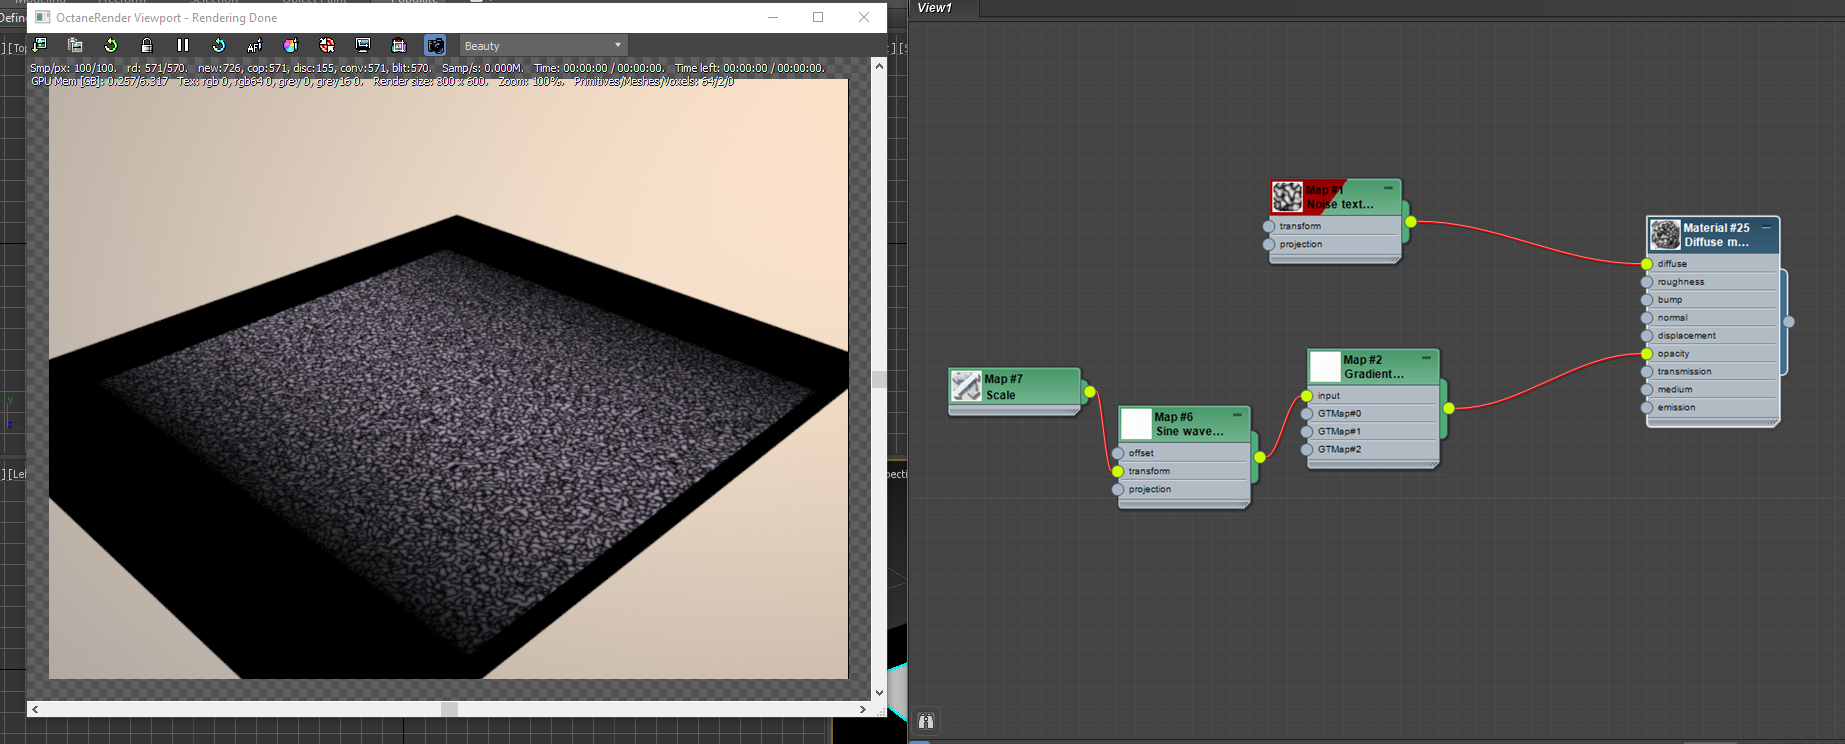This screenshot has width=1845, height=744.
Task: Click the 'Render size: 800 x 600.' text
Action: (431, 81)
